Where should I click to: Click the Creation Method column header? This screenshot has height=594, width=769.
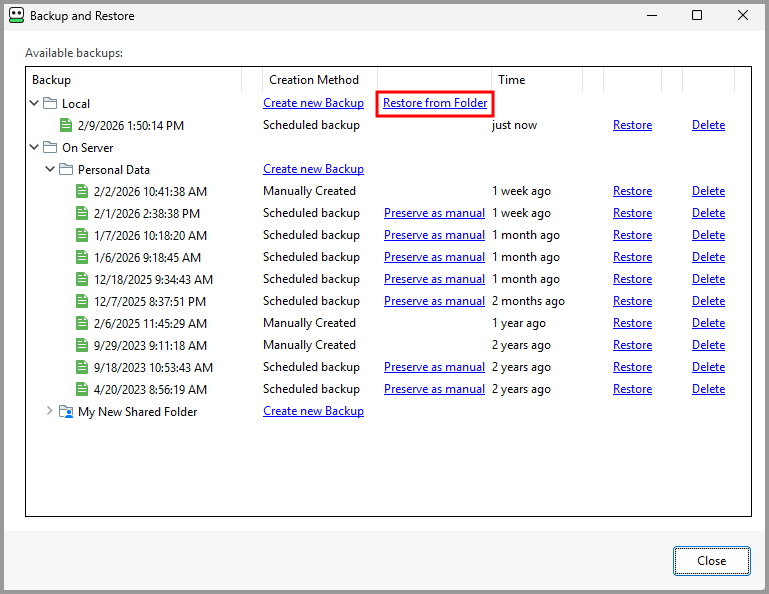coord(320,79)
